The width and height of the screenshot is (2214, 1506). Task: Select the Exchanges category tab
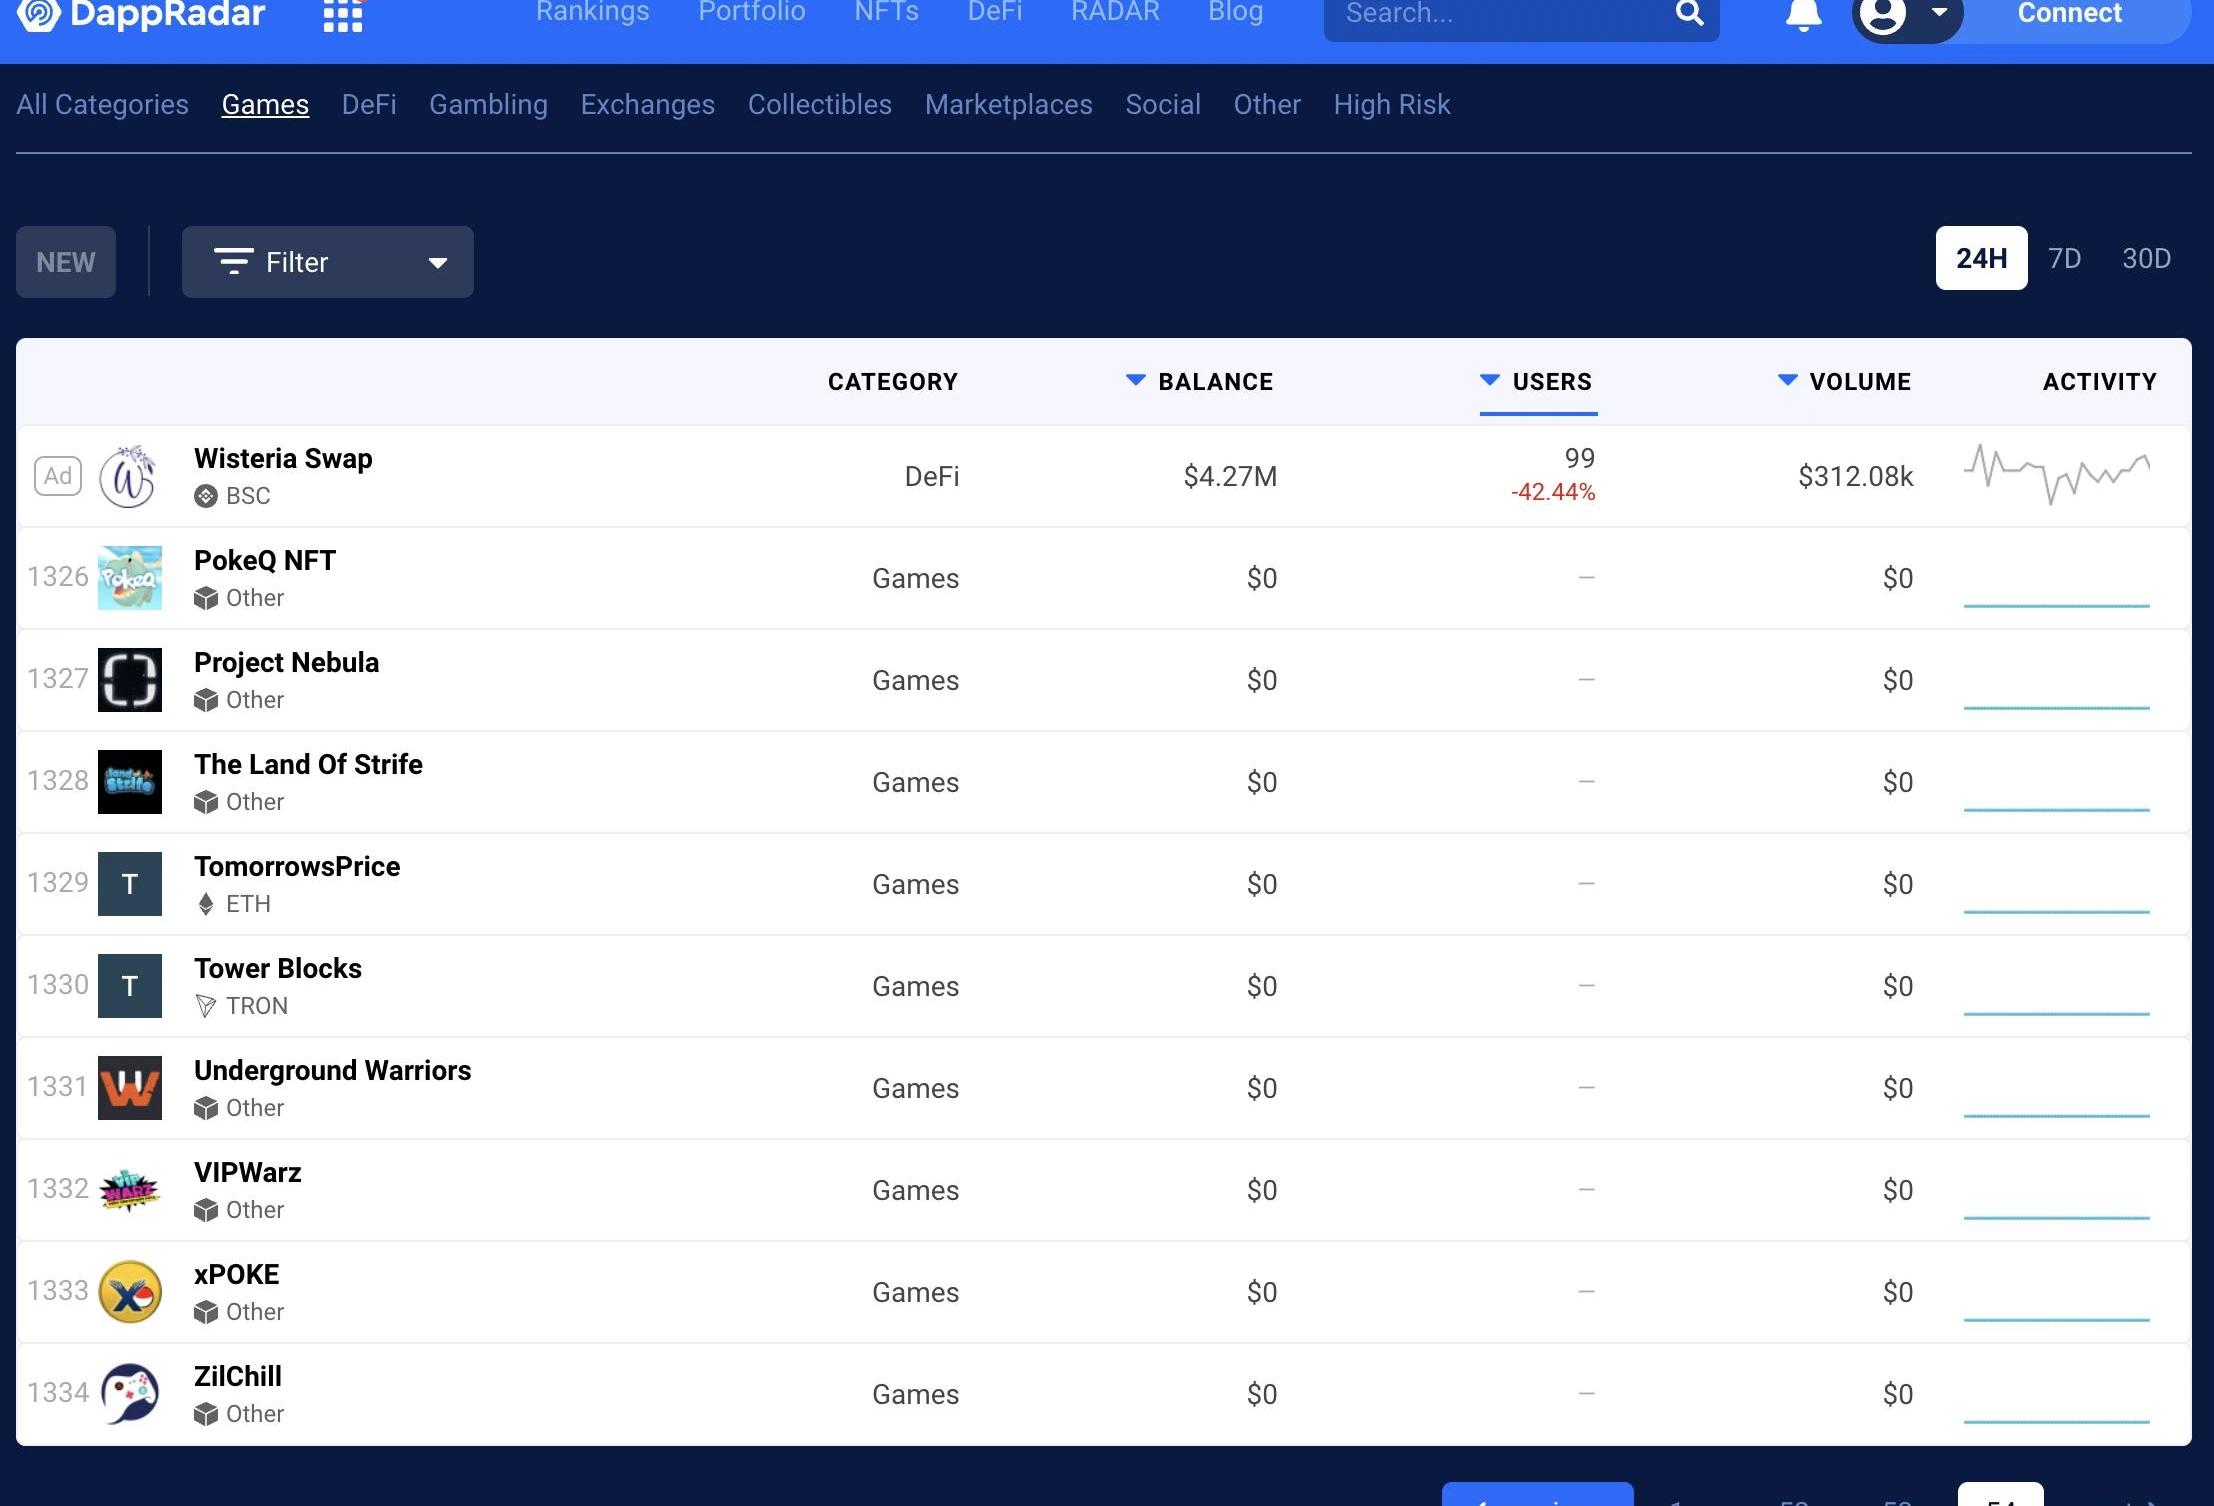click(x=648, y=104)
